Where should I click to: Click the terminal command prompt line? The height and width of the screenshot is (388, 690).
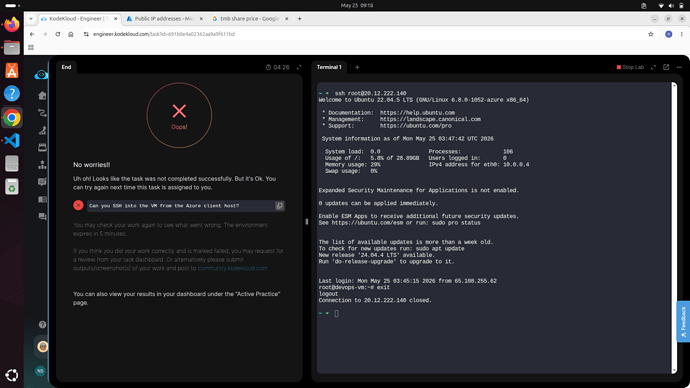click(x=329, y=313)
